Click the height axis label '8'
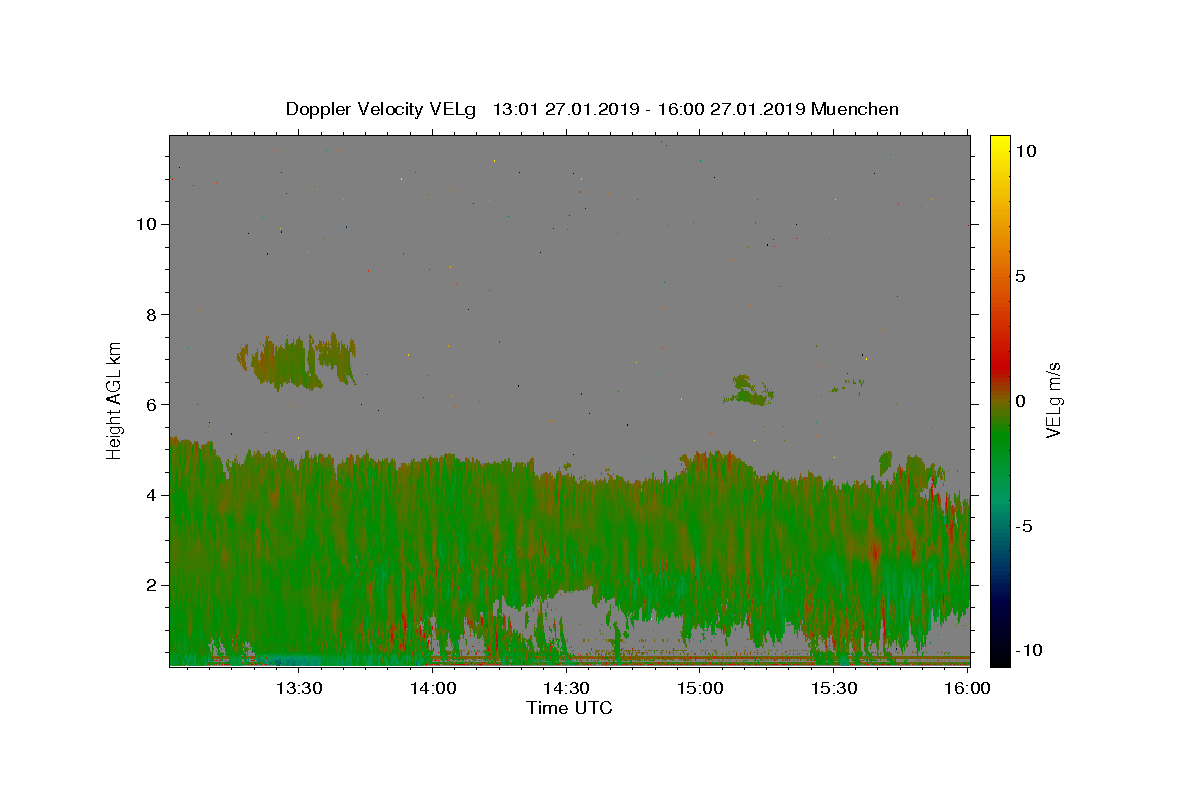The image size is (1200, 800). click(x=151, y=314)
